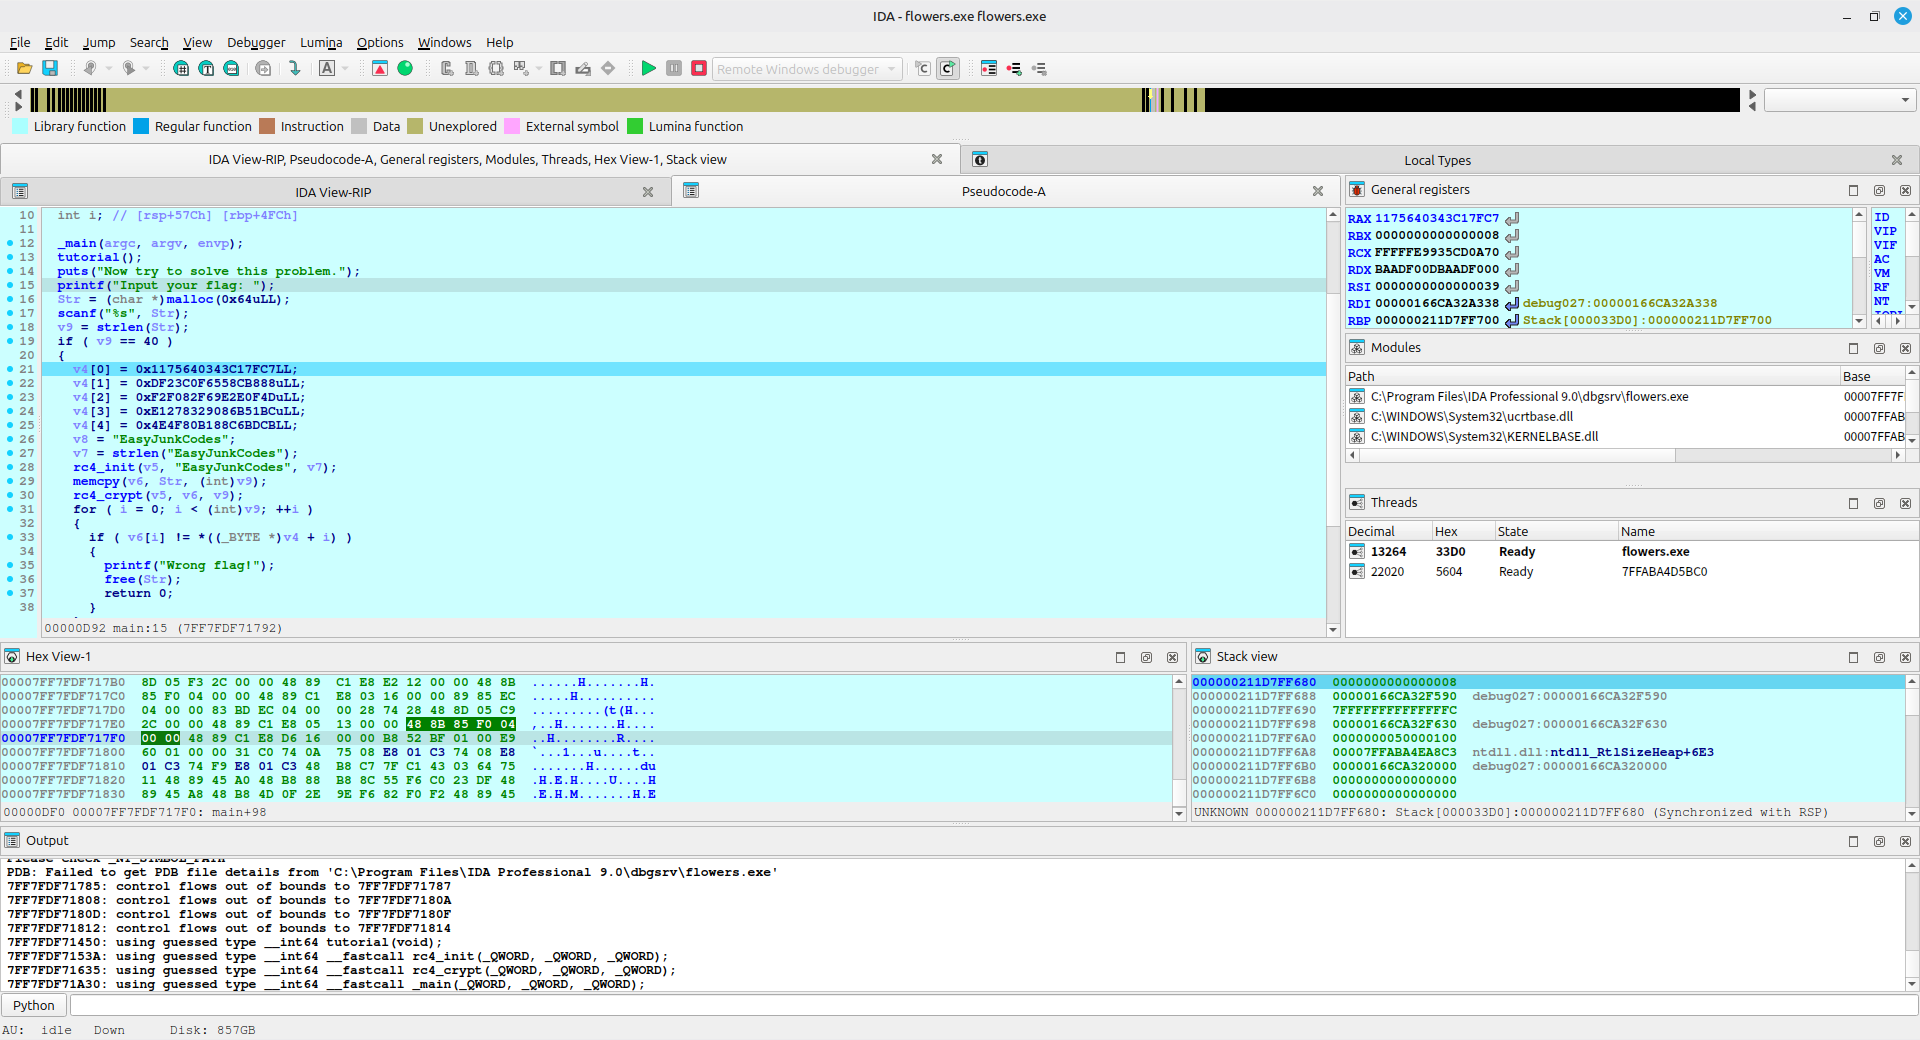Switch to the Local Types tab
1920x1040 pixels.
pyautogui.click(x=1436, y=160)
